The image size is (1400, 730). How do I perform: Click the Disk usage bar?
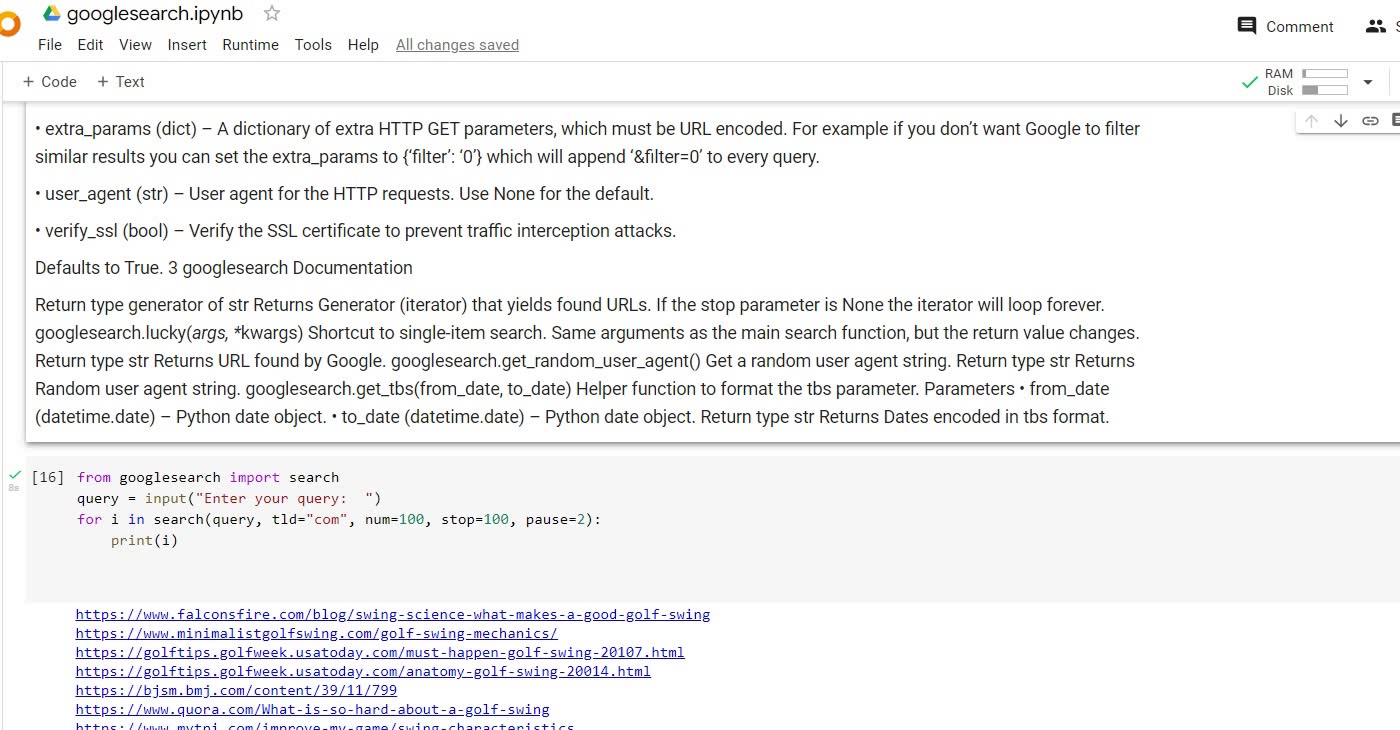tap(1325, 90)
